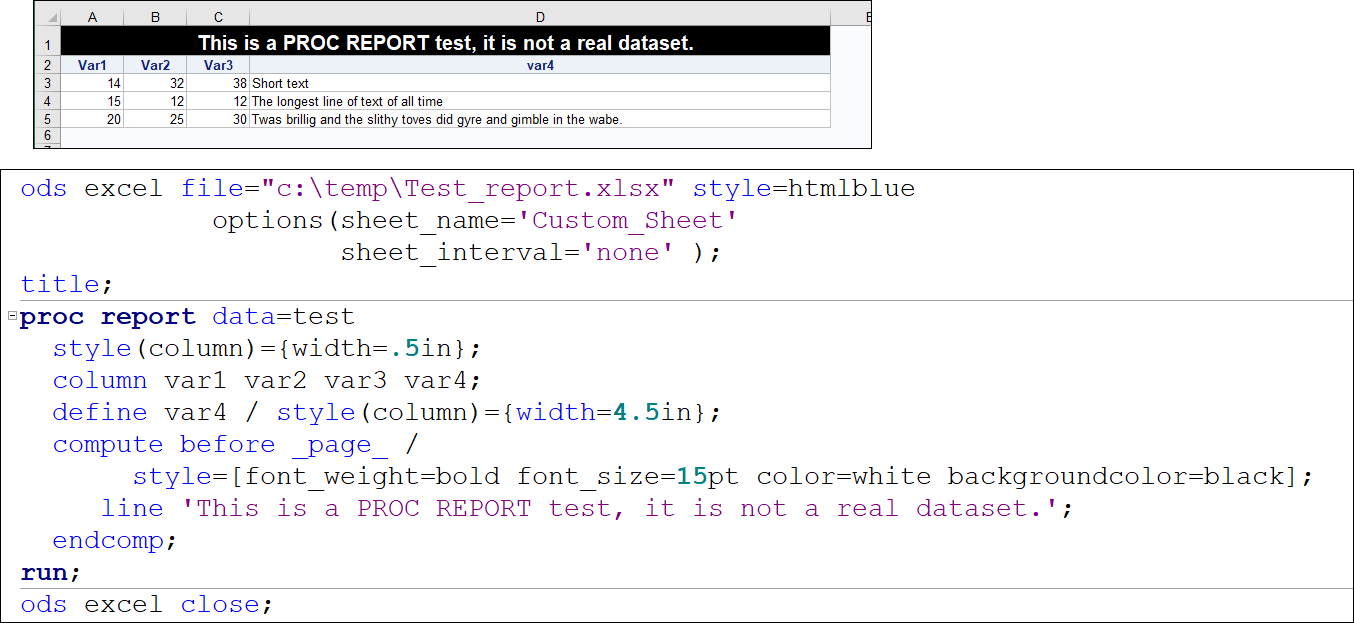Viewport: 1354px width, 623px height.
Task: Select row 5 header in the spreadsheet
Action: point(47,118)
